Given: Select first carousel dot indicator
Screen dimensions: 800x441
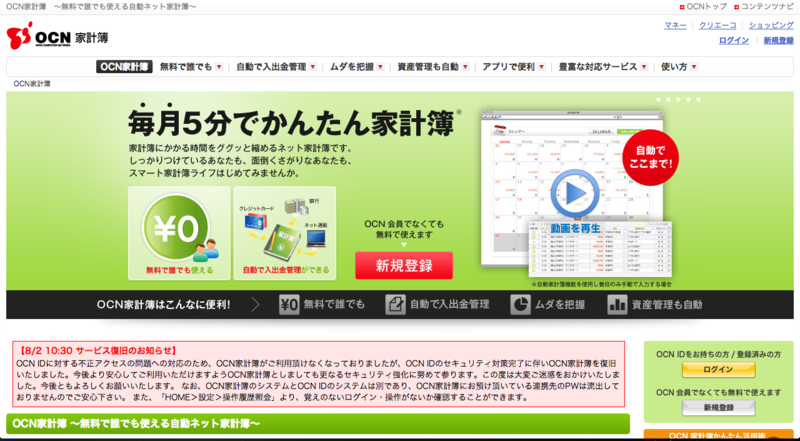Looking at the screenshot, I should 659,100.
